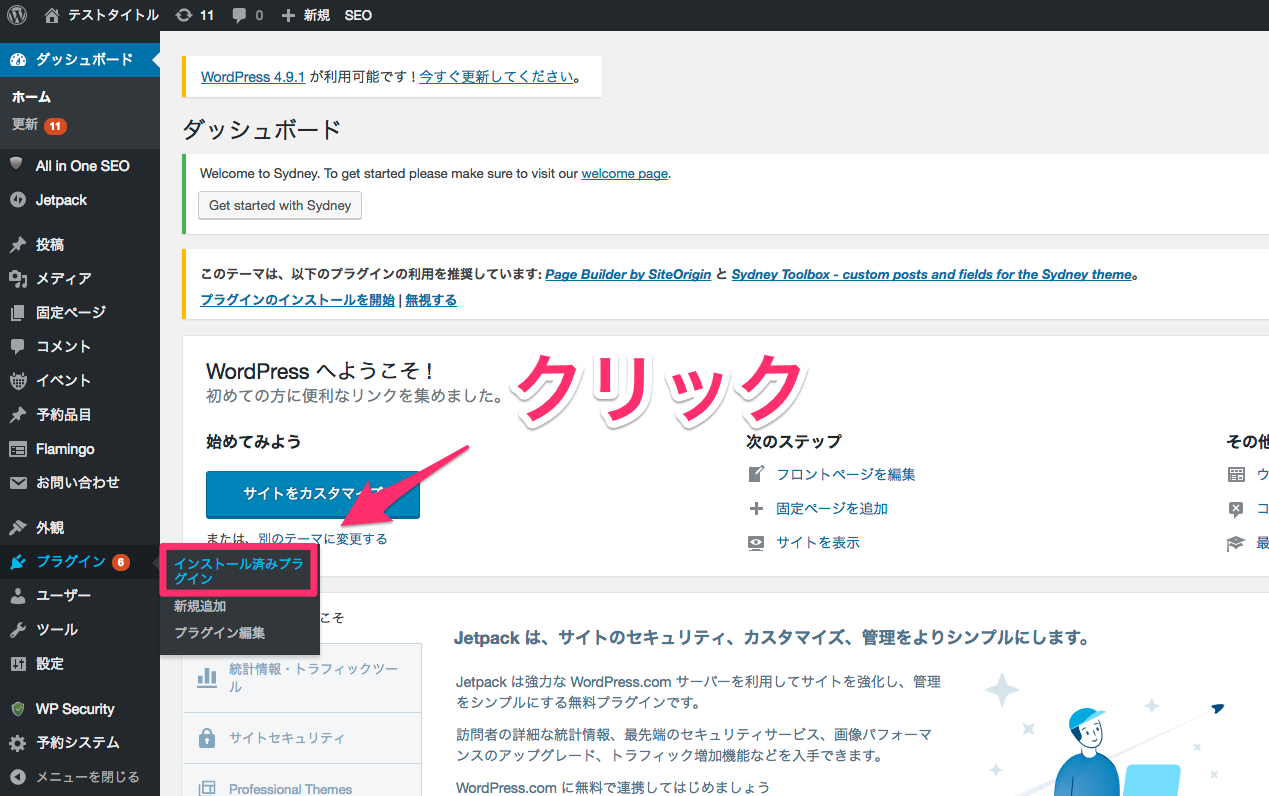Select the サイトセキュリティ Jetpack tab

click(x=302, y=738)
